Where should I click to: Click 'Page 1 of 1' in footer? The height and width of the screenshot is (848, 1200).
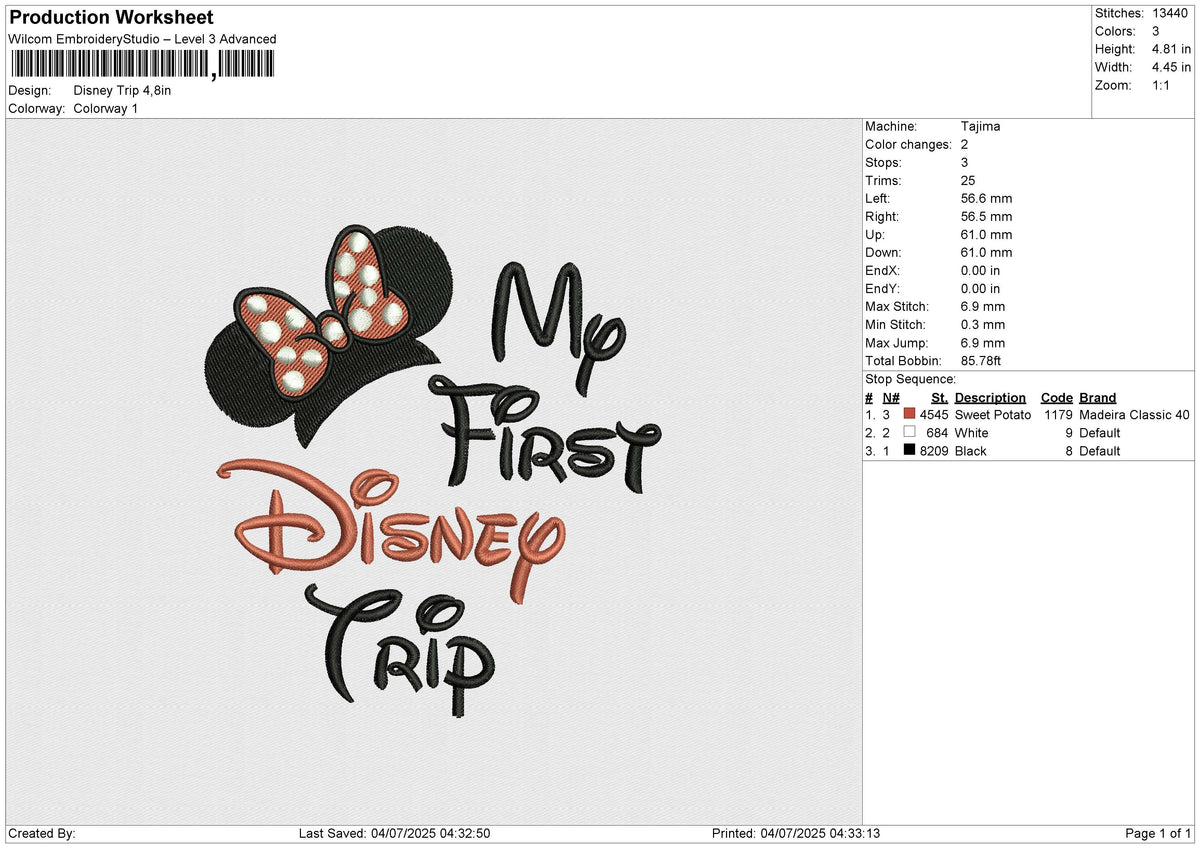[x=1158, y=833]
